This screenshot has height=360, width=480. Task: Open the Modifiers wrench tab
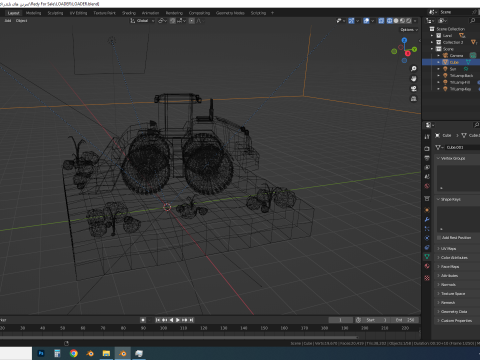(x=427, y=219)
